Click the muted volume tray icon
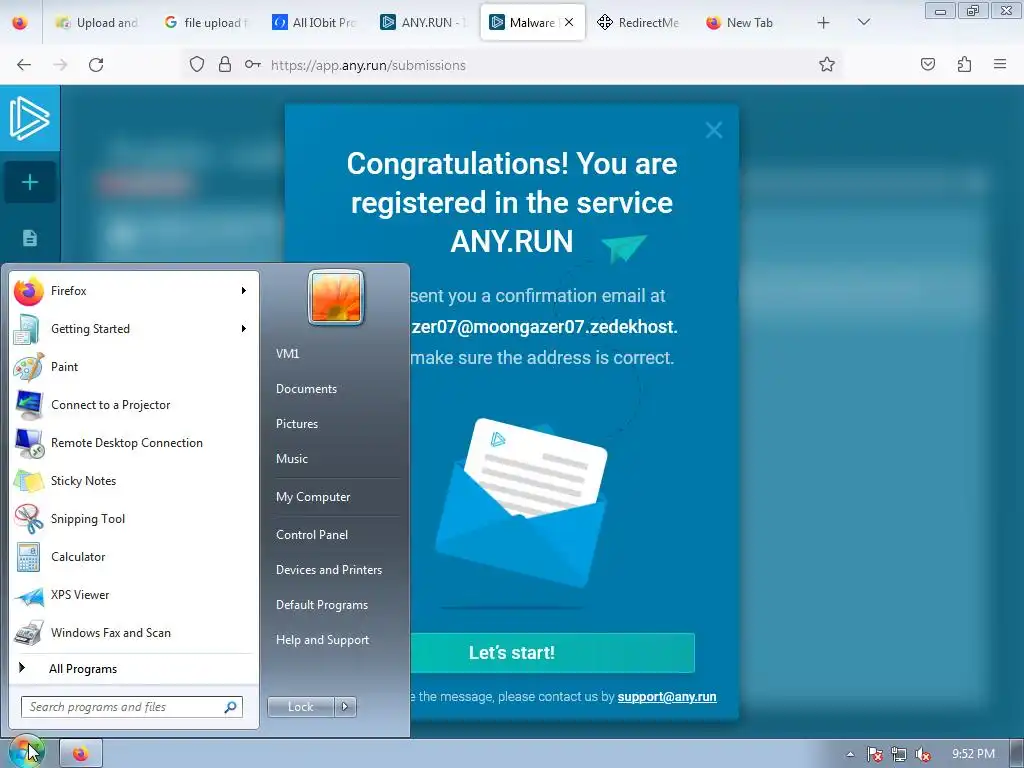The height and width of the screenshot is (768, 1024). coord(923,754)
